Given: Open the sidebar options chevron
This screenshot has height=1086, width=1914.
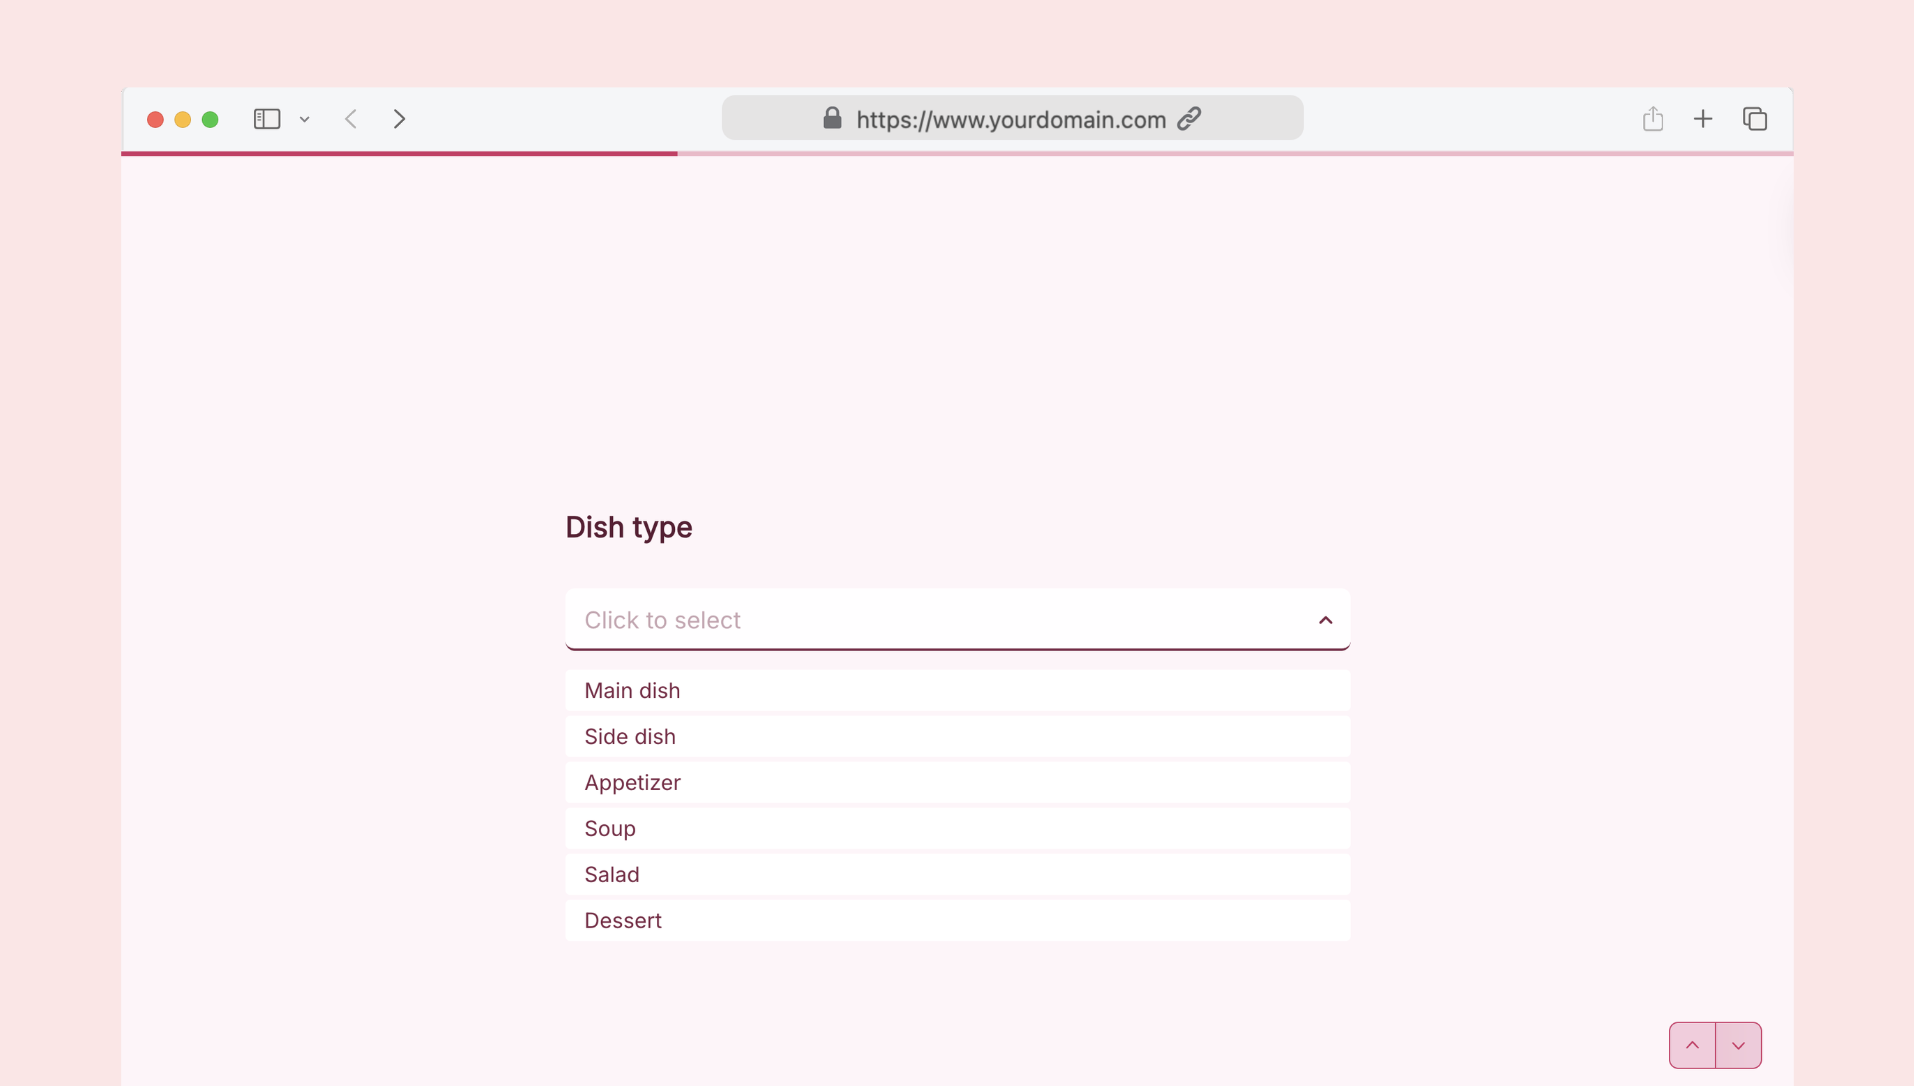Looking at the screenshot, I should click(304, 120).
